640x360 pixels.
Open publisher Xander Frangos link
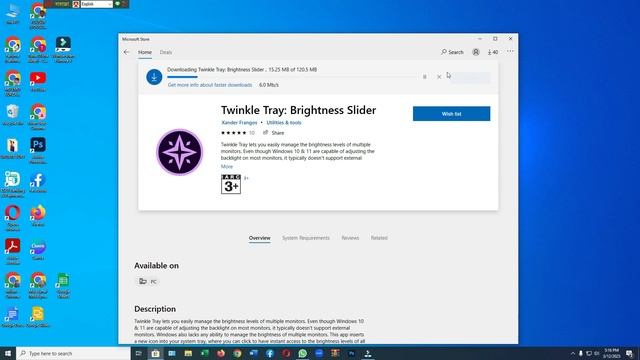tap(239, 122)
